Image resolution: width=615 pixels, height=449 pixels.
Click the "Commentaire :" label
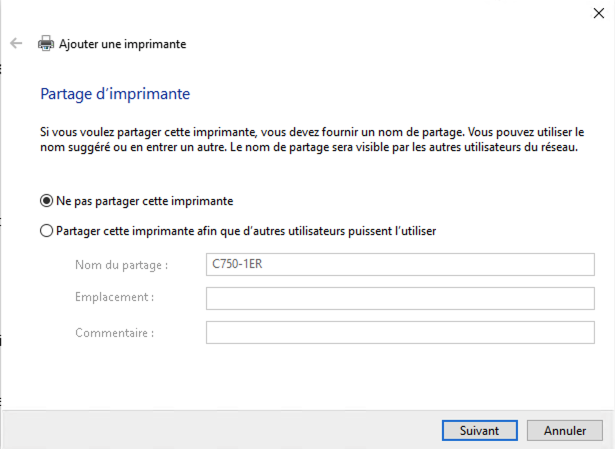(114, 332)
